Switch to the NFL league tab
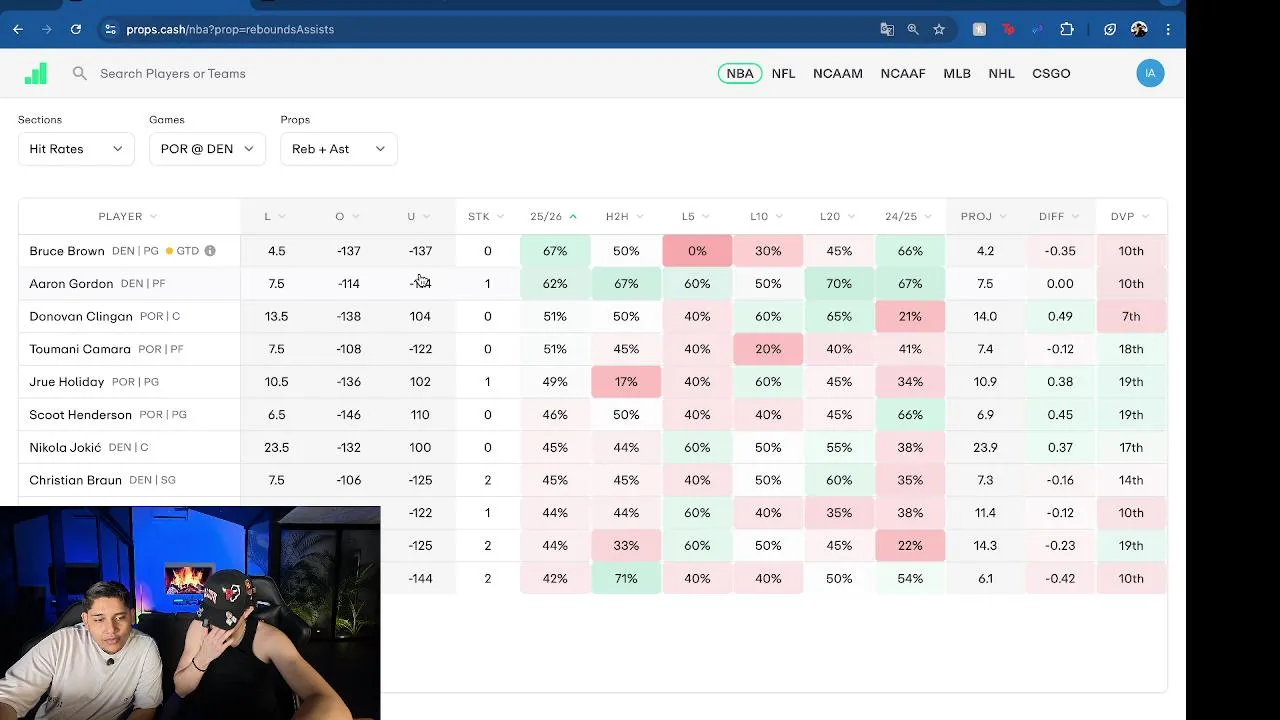 (783, 73)
